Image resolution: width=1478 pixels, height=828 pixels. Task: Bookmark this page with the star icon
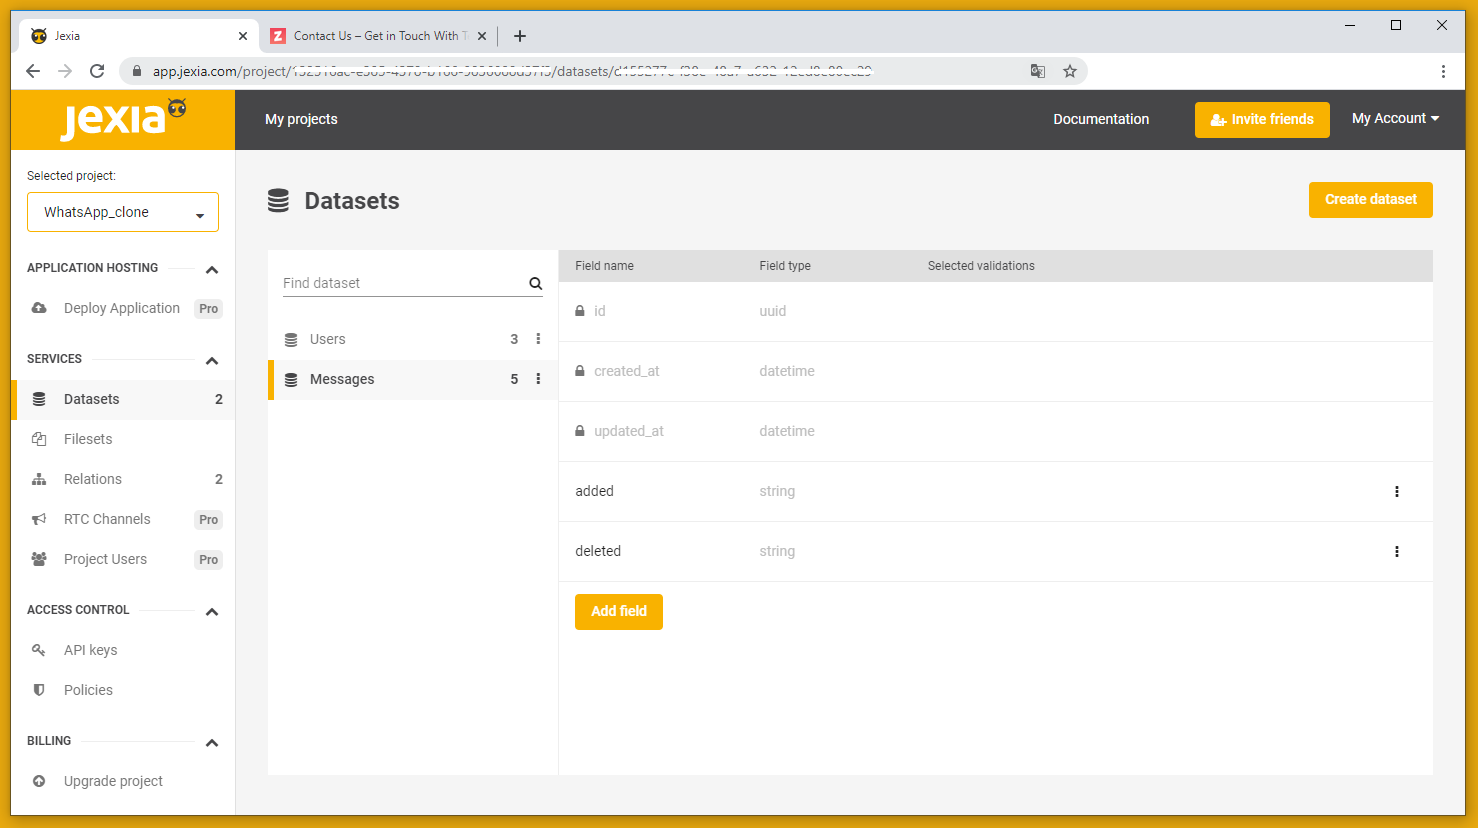(1070, 71)
